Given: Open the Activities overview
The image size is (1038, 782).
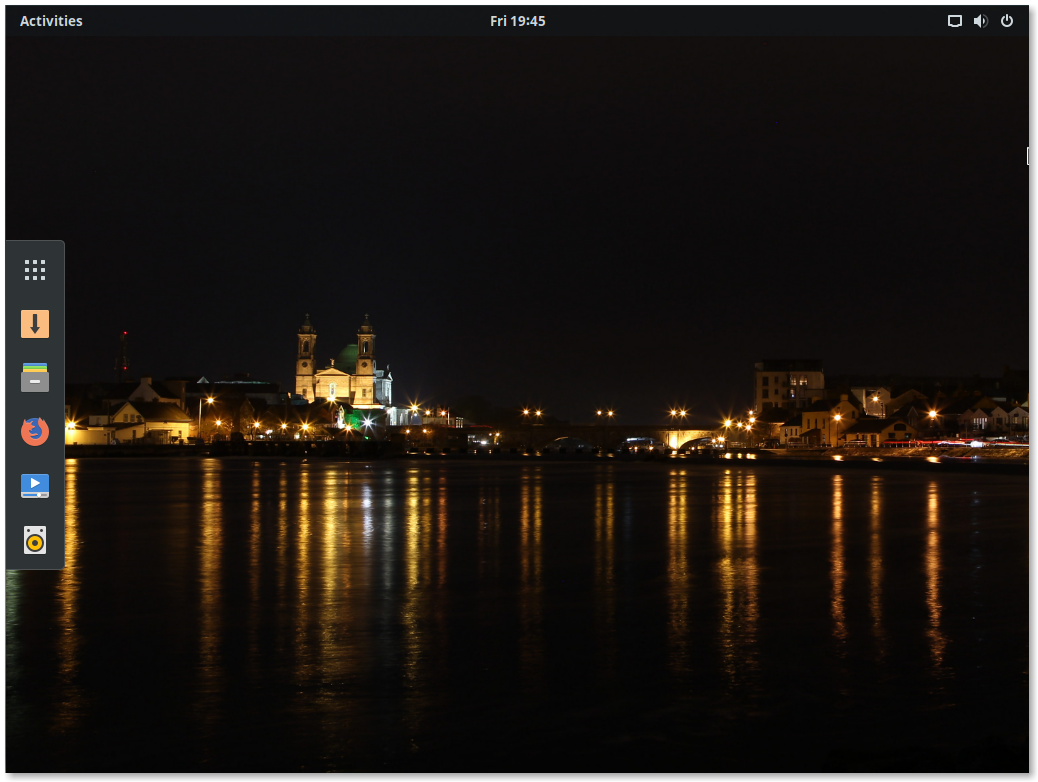Looking at the screenshot, I should [51, 21].
